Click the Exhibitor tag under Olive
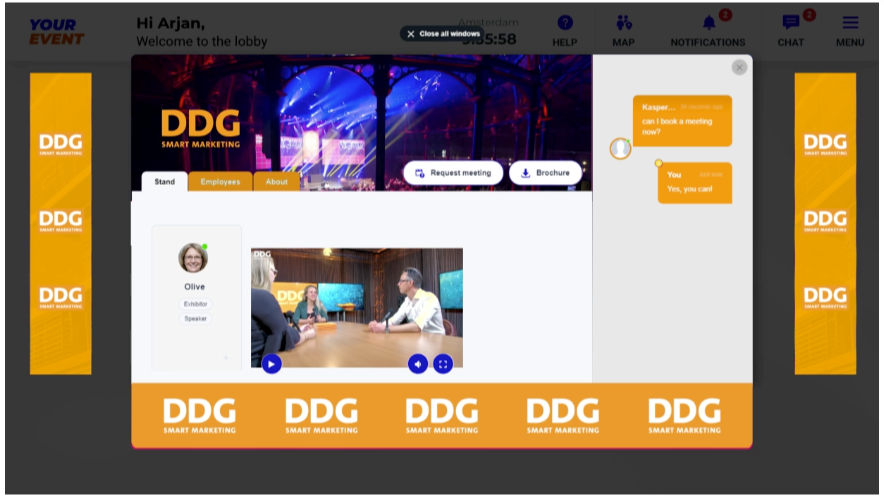This screenshot has width=884, height=497. pos(195,304)
